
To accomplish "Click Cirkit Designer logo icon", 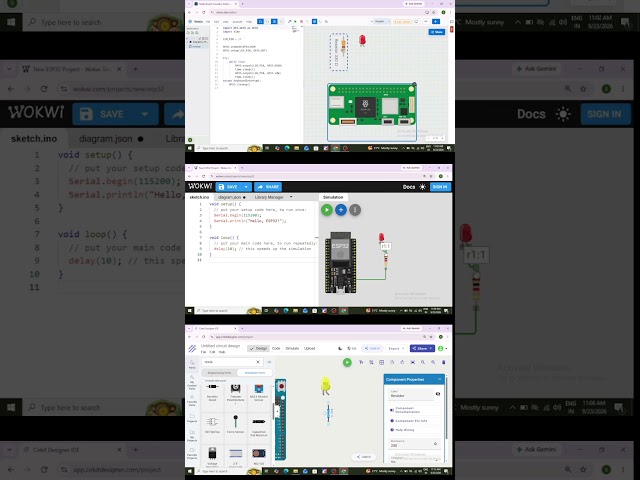I will point(192,349).
